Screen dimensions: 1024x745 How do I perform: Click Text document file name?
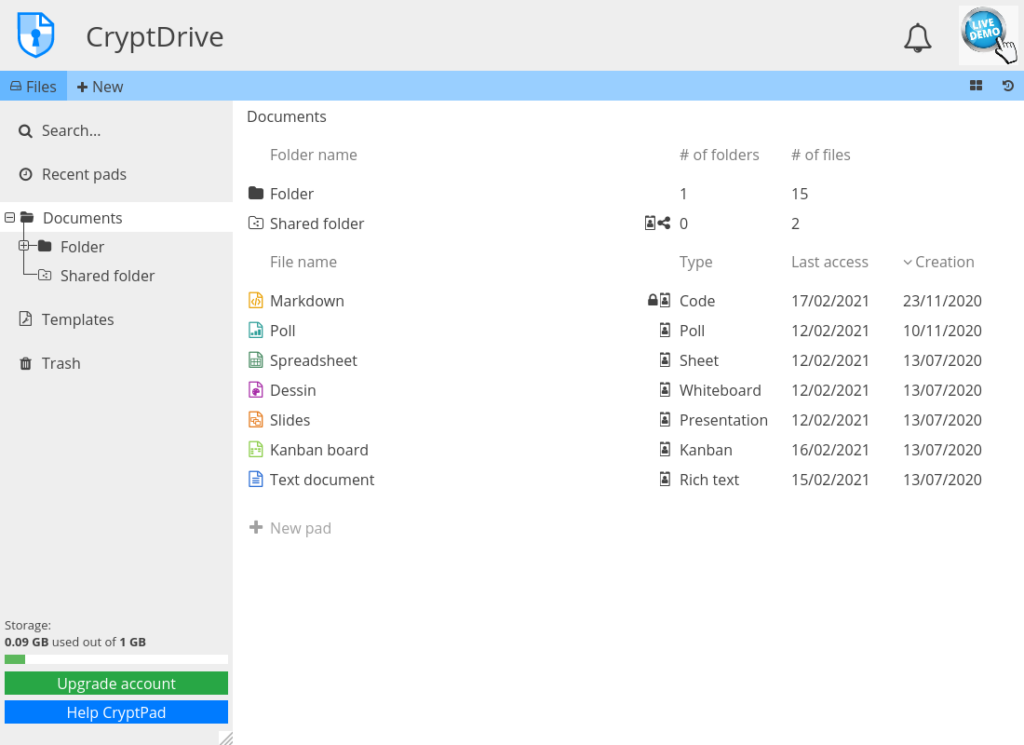tap(322, 480)
